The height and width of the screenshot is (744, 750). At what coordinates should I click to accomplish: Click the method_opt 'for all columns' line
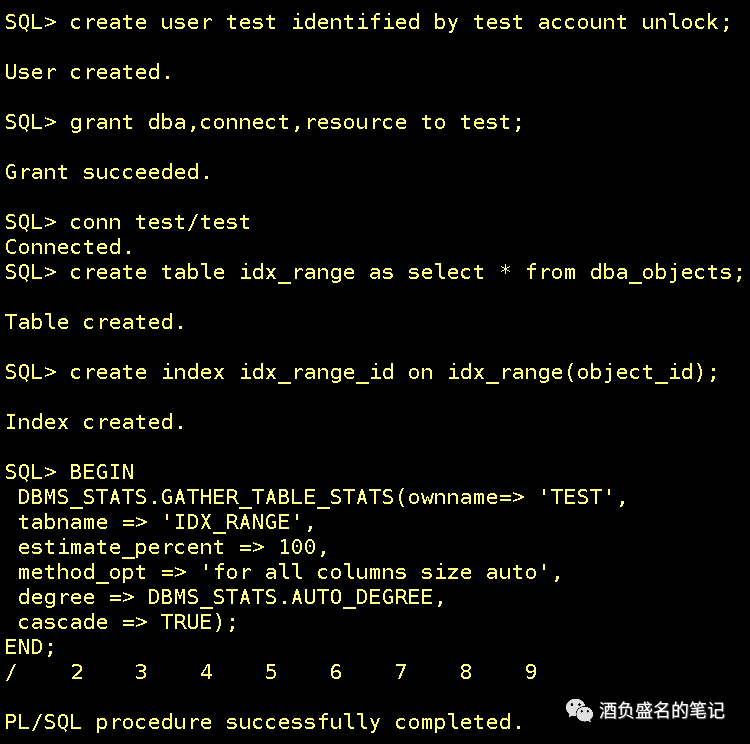(x=290, y=572)
